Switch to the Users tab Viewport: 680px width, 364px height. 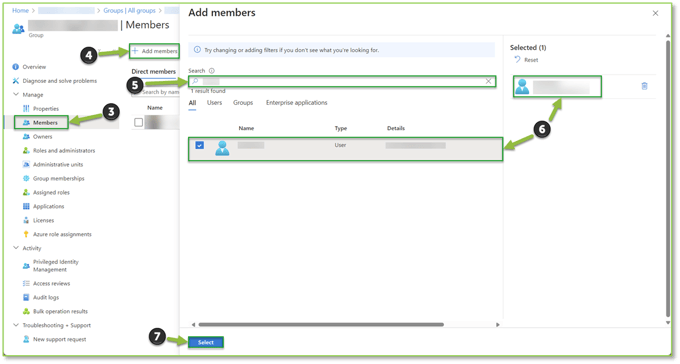pos(214,103)
